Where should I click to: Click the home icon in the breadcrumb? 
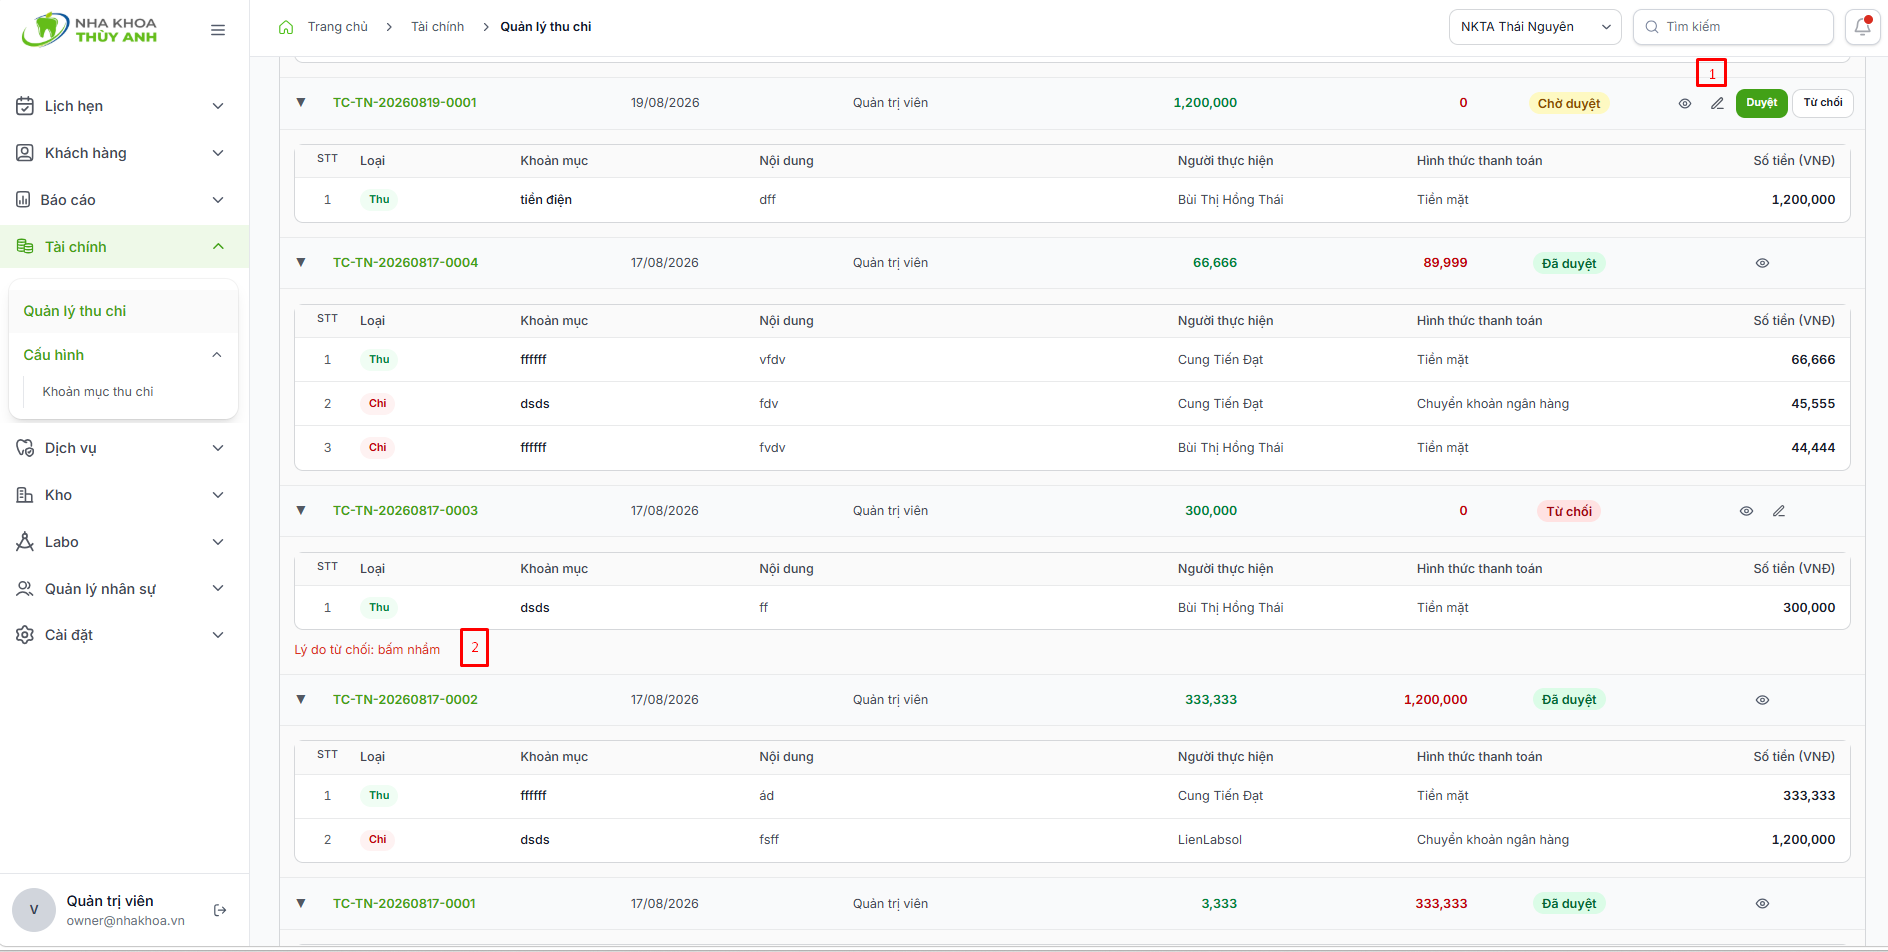pyautogui.click(x=286, y=27)
